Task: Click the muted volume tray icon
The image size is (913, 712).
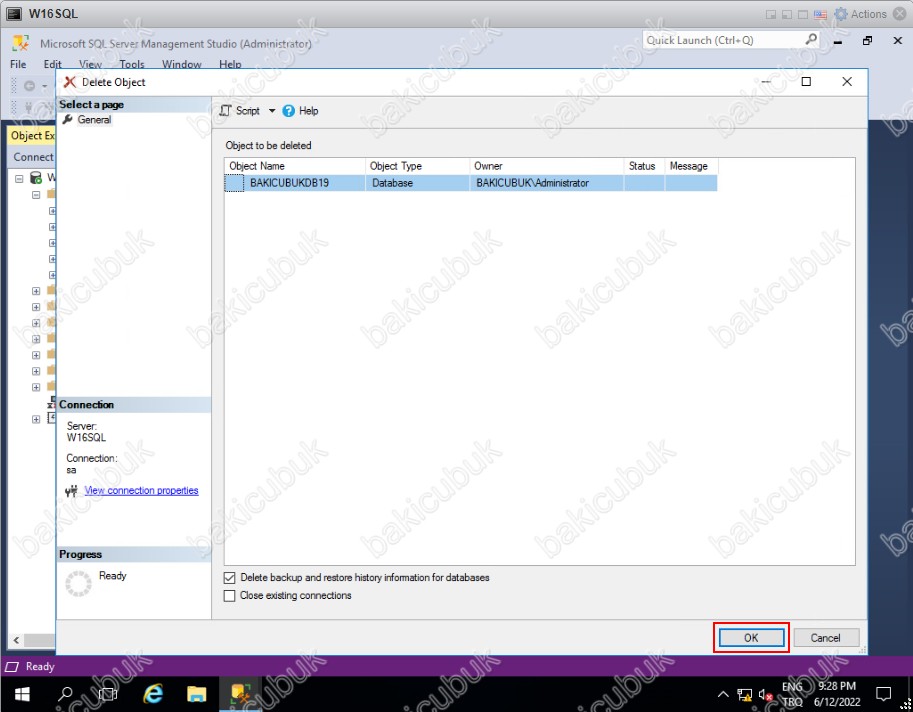Action: click(766, 694)
